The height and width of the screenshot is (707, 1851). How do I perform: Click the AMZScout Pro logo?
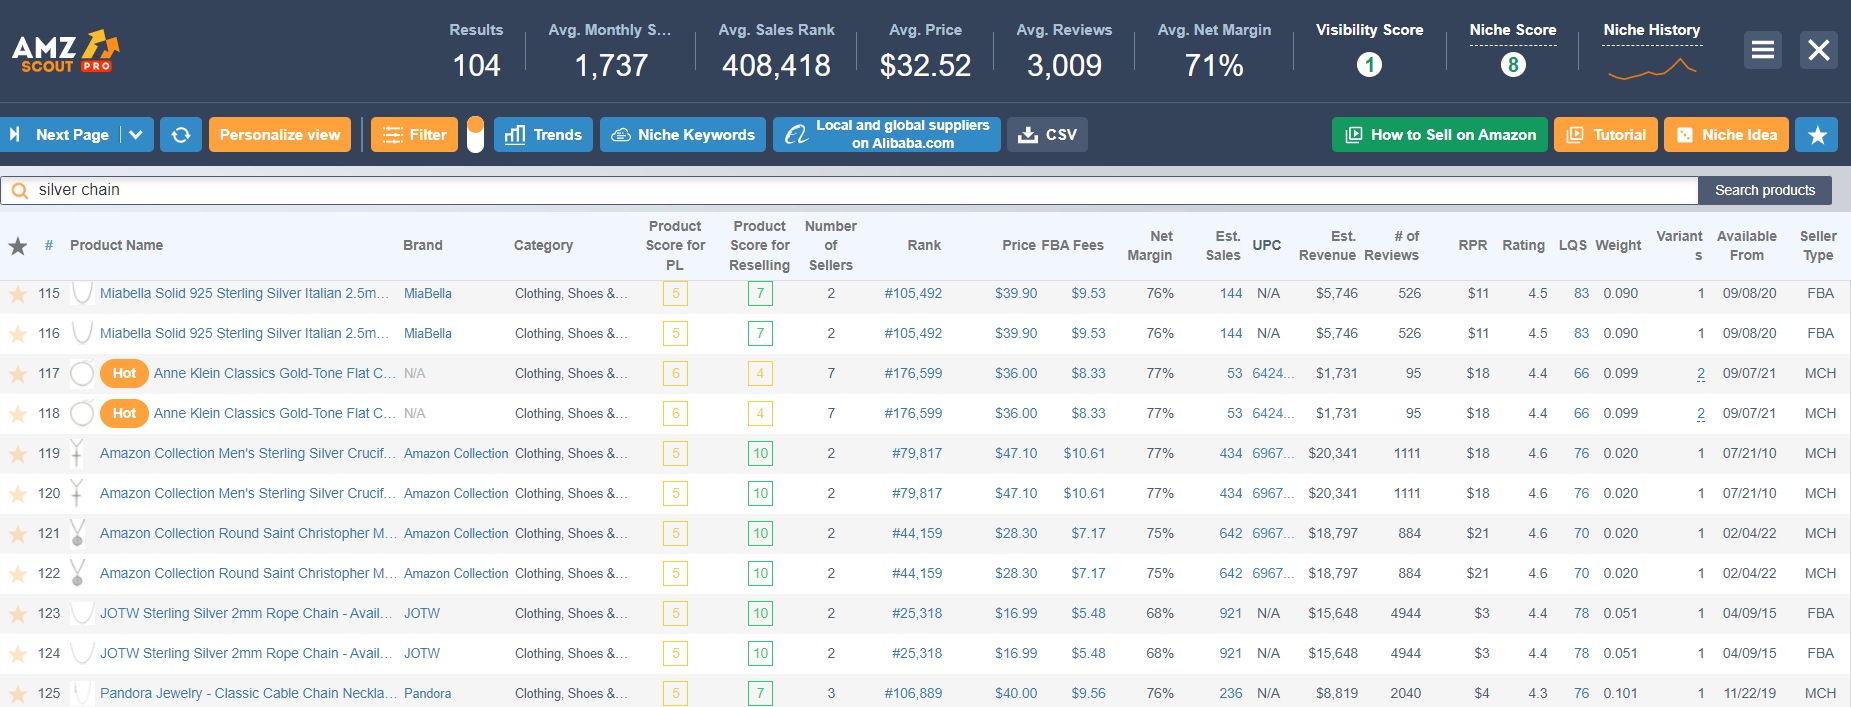(65, 51)
